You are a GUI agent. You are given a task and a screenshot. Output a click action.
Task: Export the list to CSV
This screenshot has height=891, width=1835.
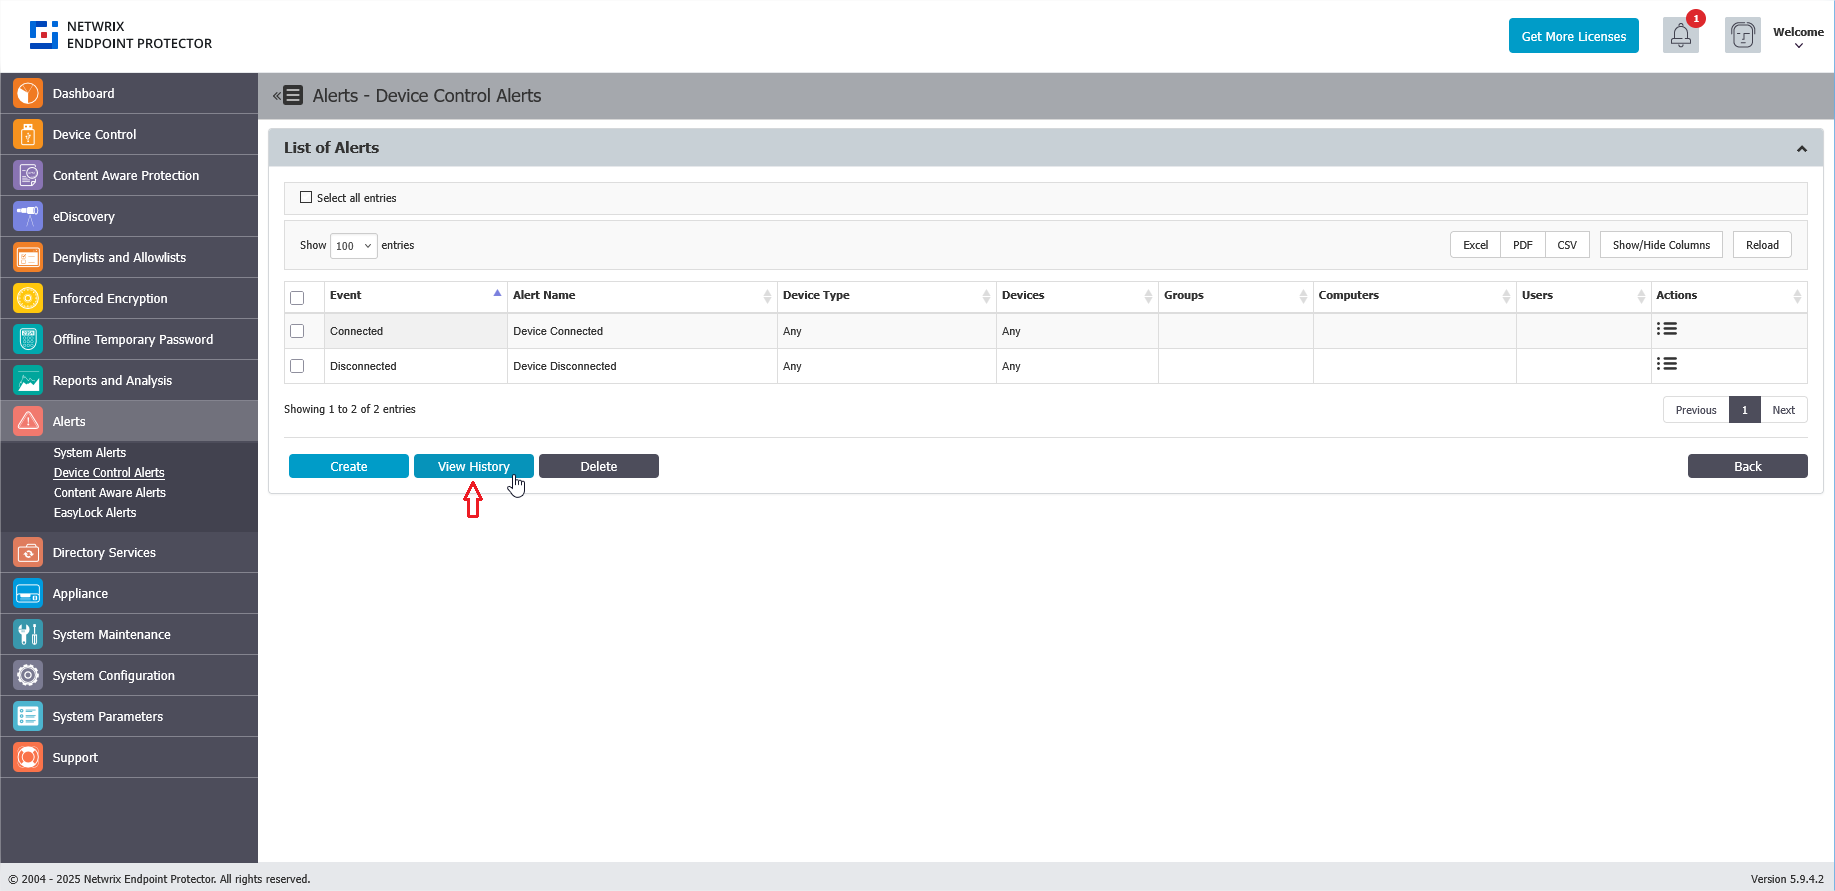1567,245
